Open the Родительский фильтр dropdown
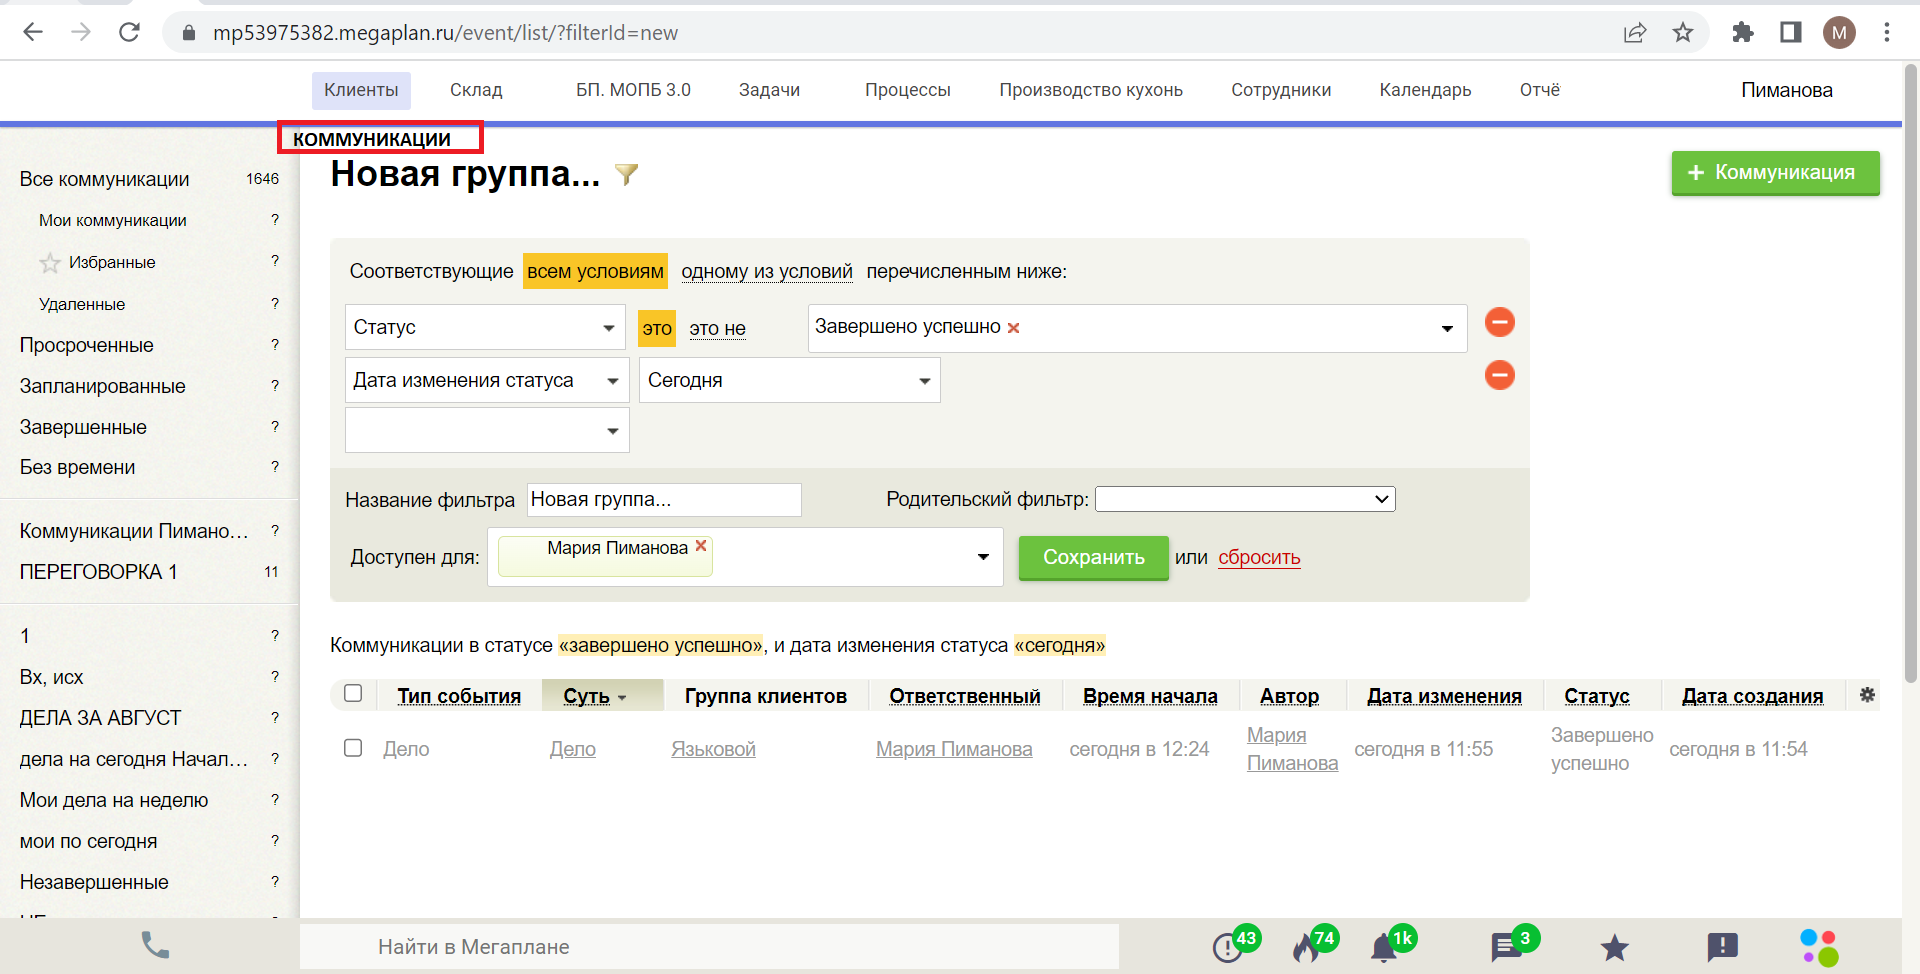 (1245, 499)
